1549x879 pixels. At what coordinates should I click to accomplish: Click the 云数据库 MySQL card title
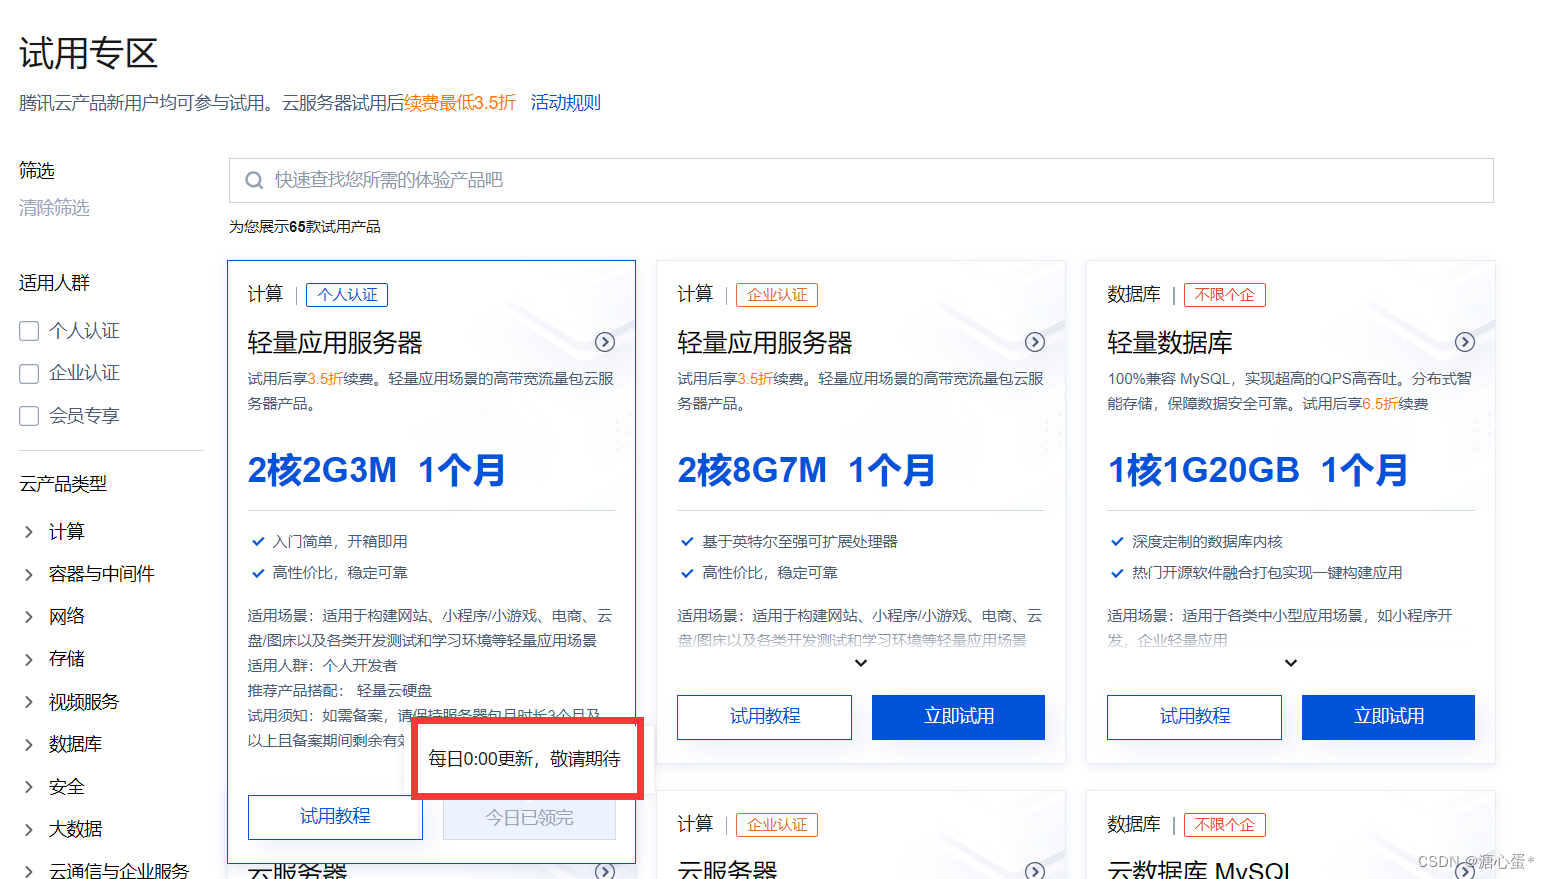pyautogui.click(x=1199, y=868)
